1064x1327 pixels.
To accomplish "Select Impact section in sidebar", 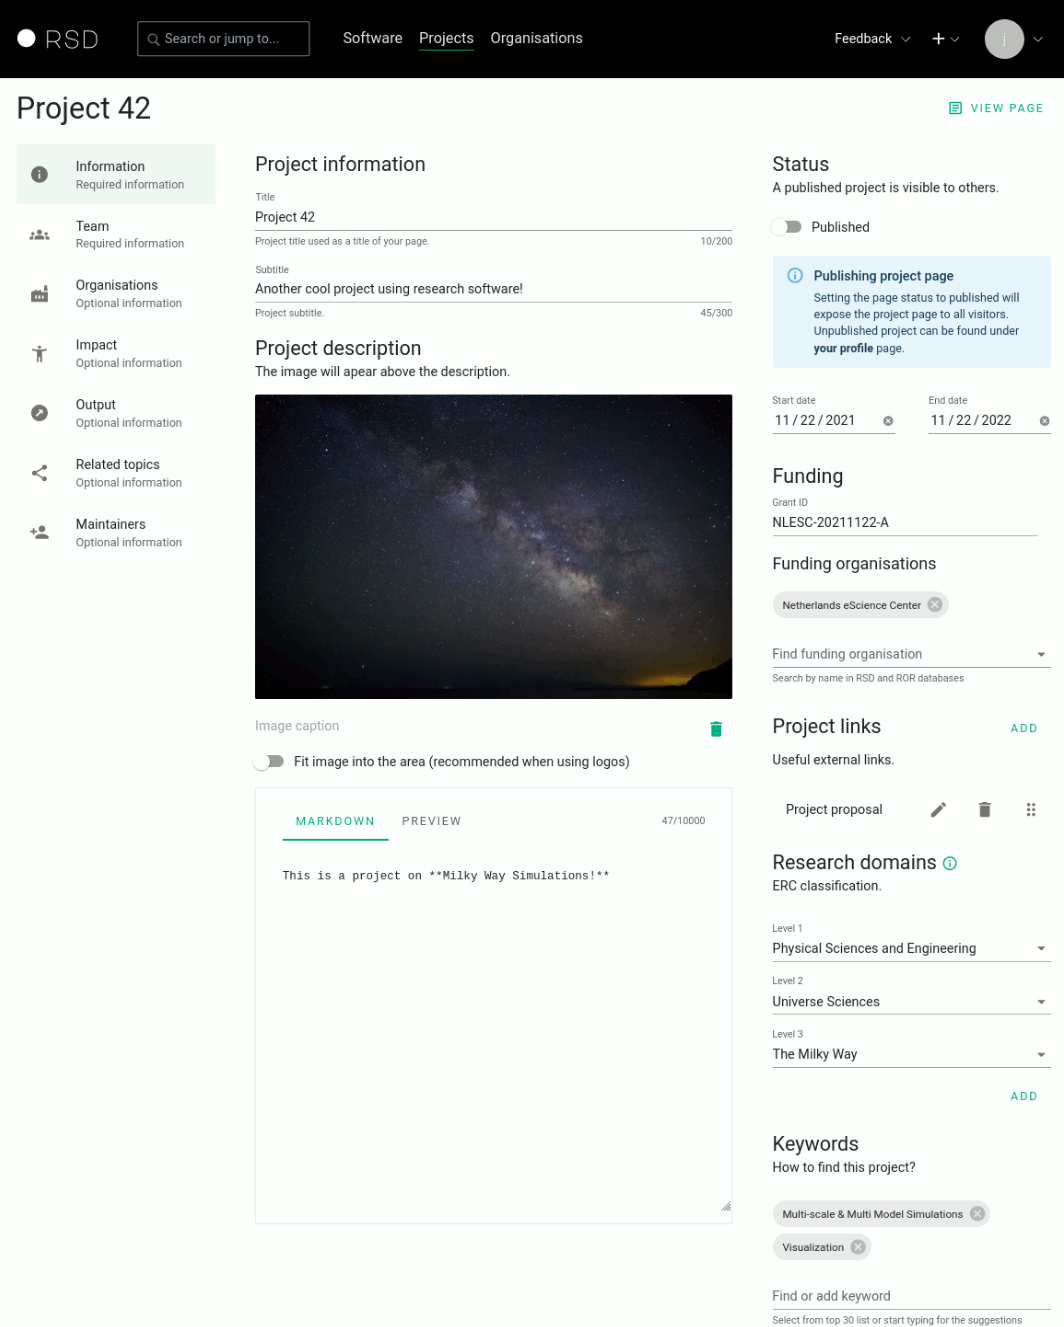I will tap(116, 353).
